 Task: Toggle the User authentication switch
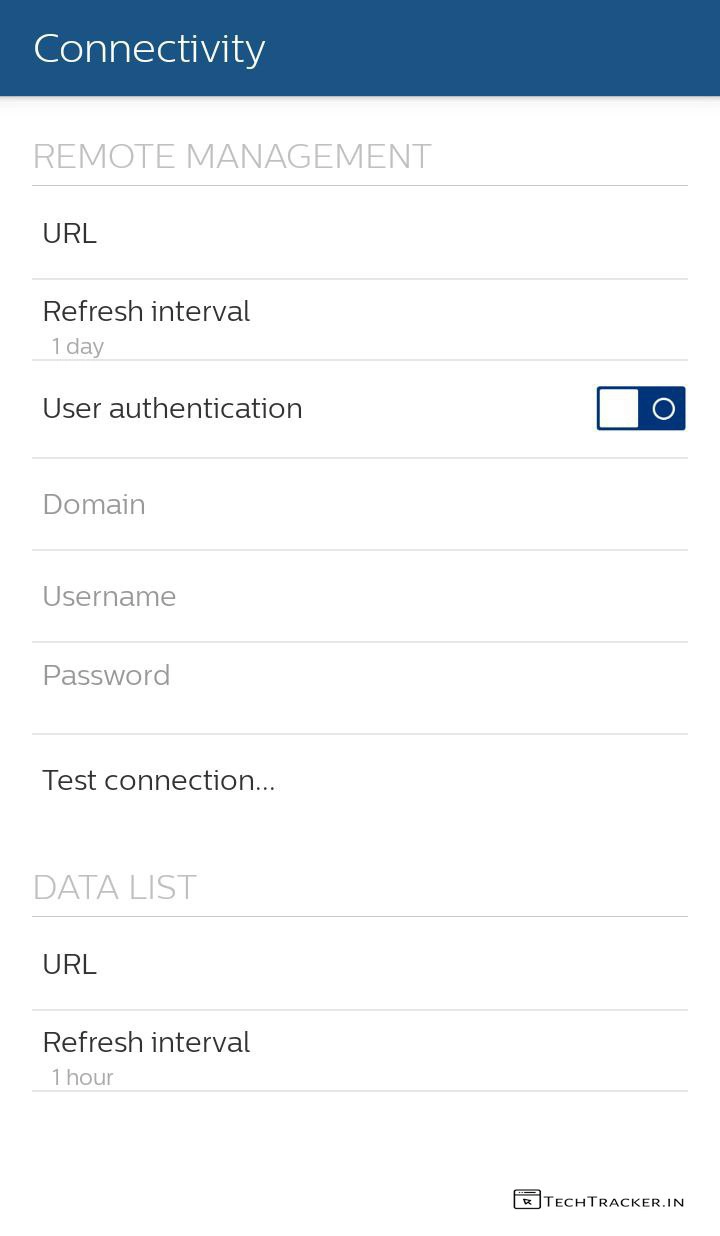pyautogui.click(x=641, y=408)
